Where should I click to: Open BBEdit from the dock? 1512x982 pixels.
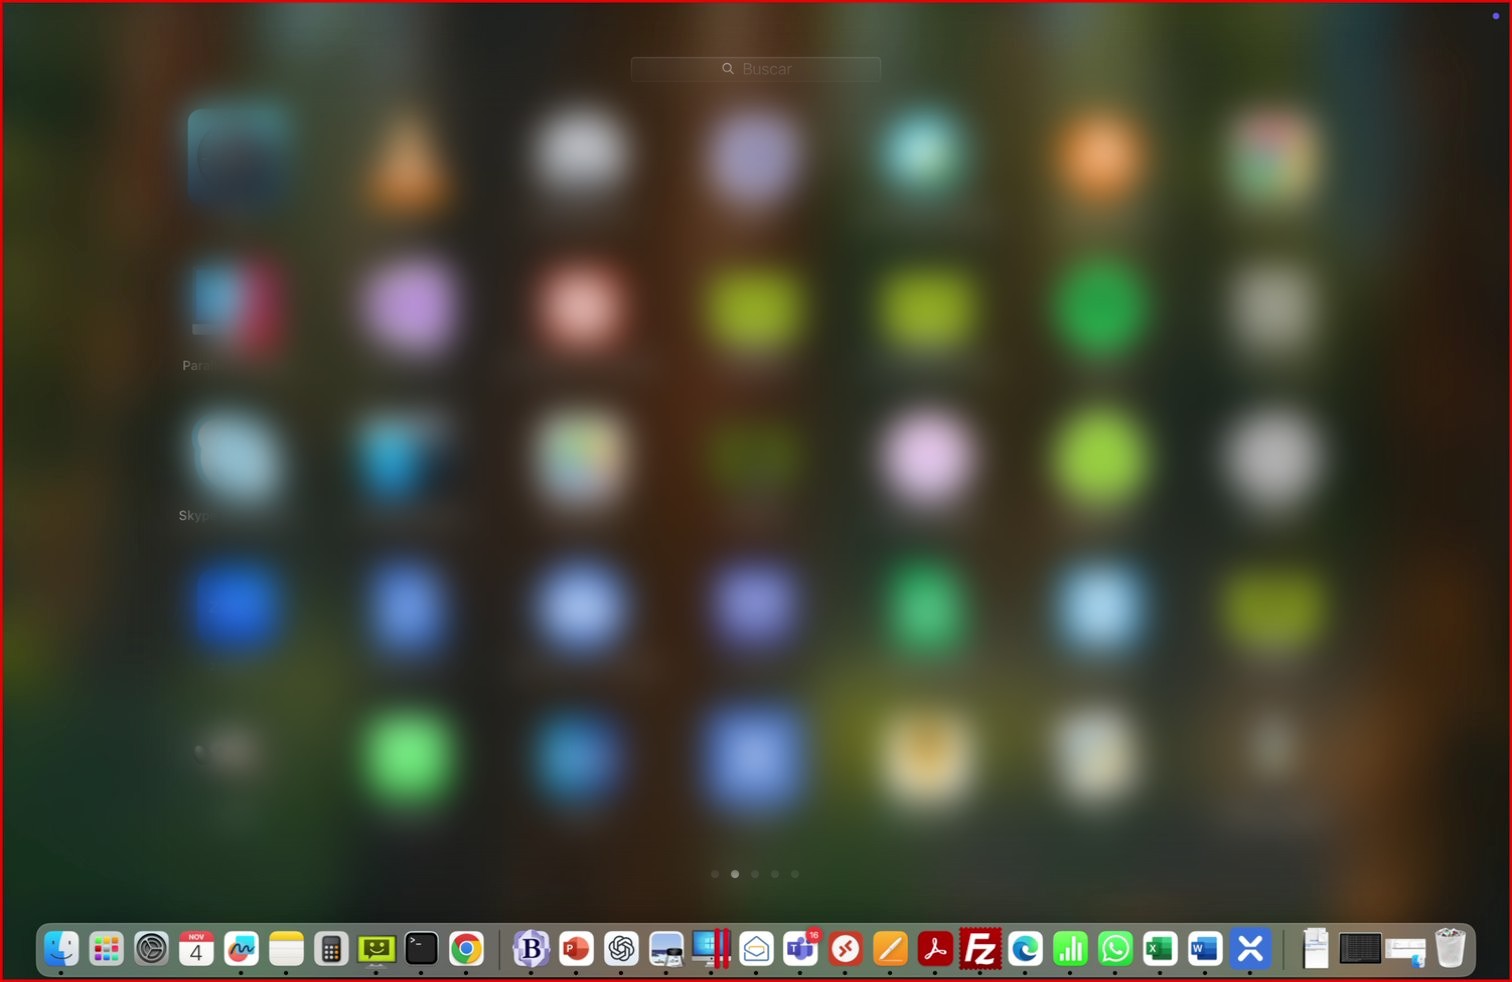pyautogui.click(x=531, y=948)
